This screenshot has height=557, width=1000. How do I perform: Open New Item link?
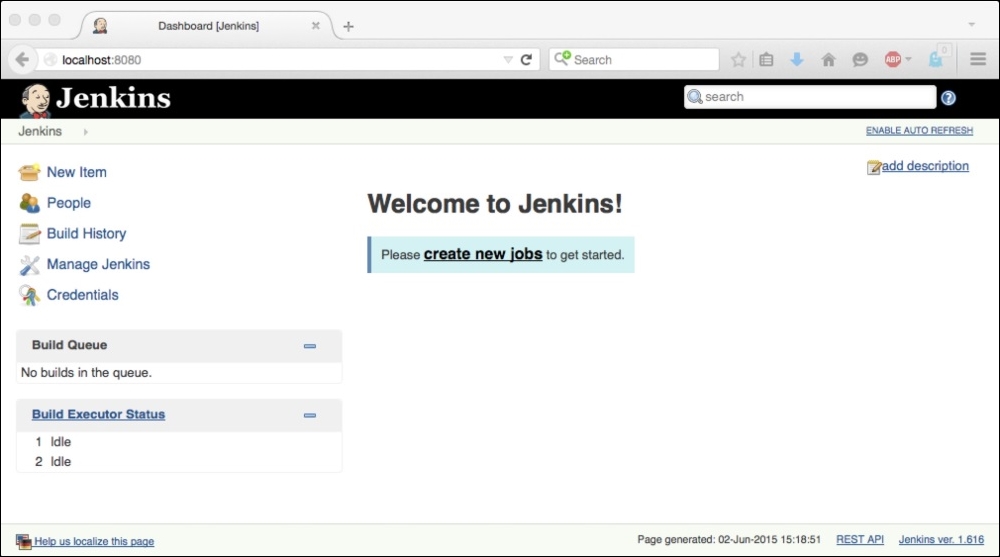click(x=77, y=172)
